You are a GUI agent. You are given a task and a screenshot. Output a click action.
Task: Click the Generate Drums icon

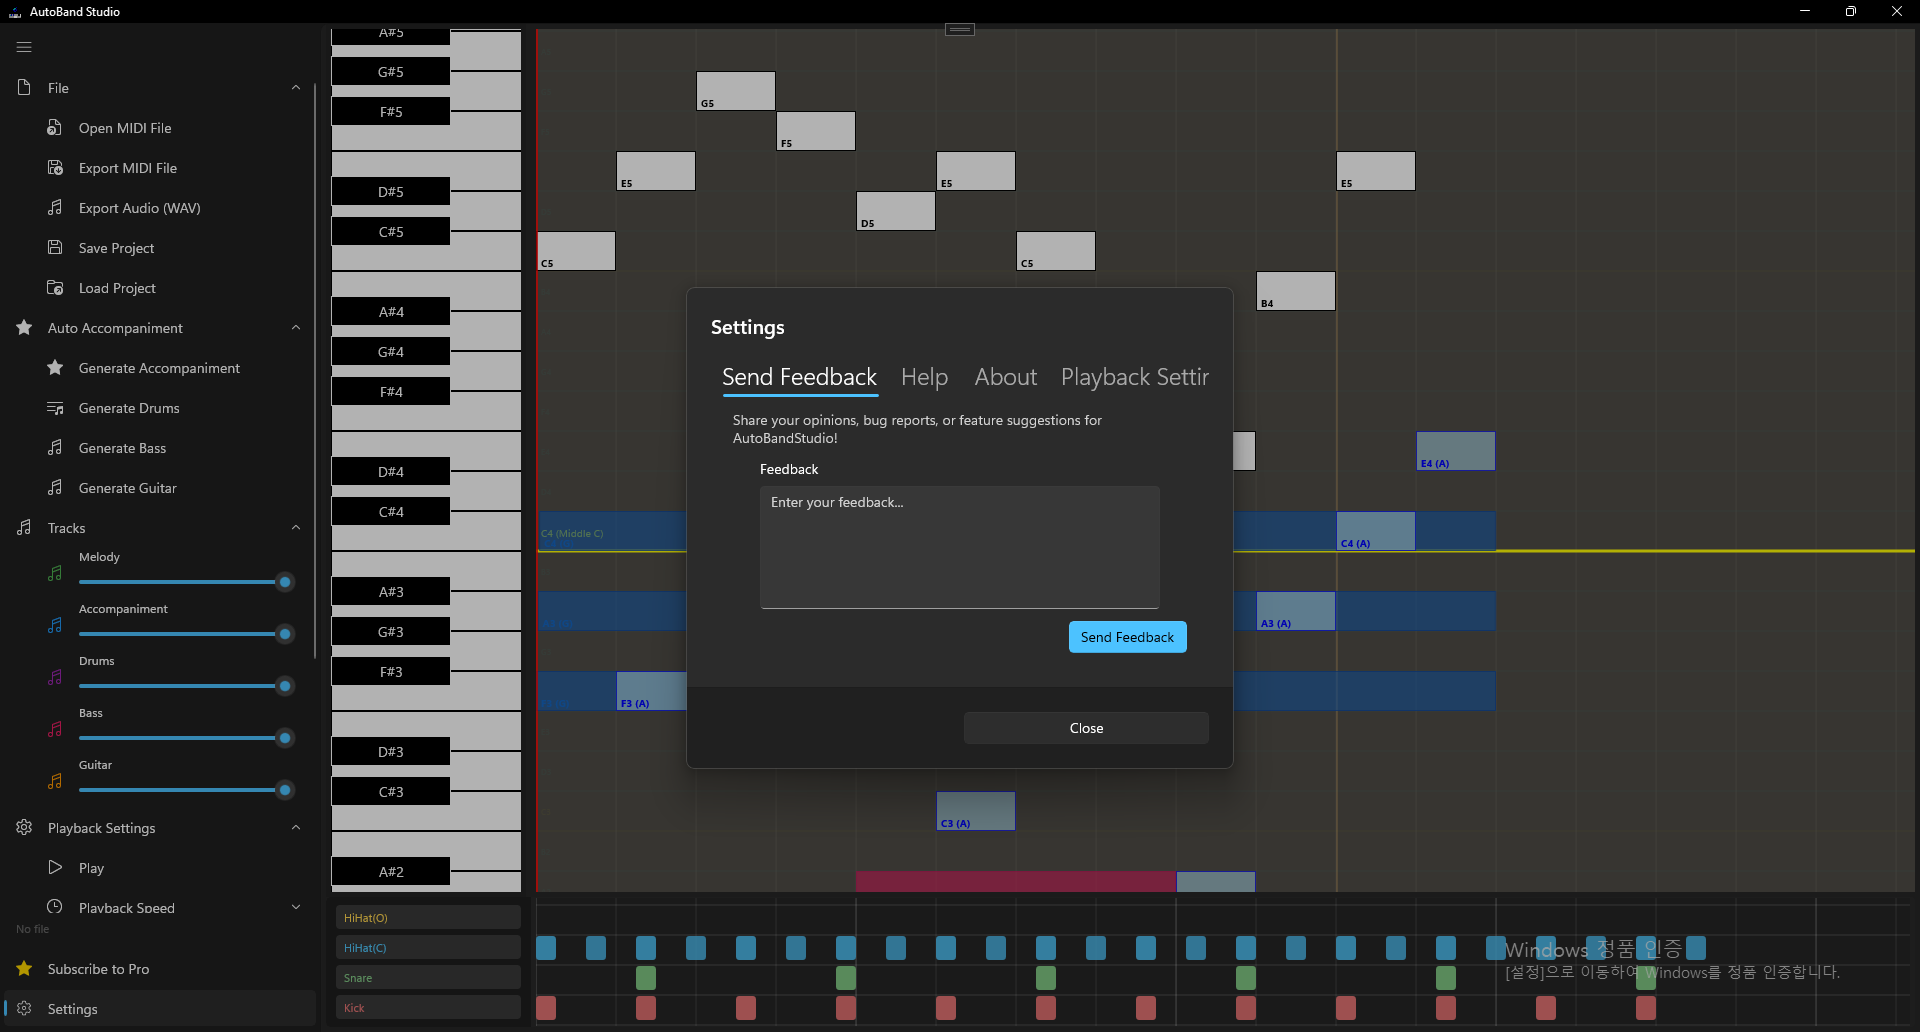click(55, 408)
